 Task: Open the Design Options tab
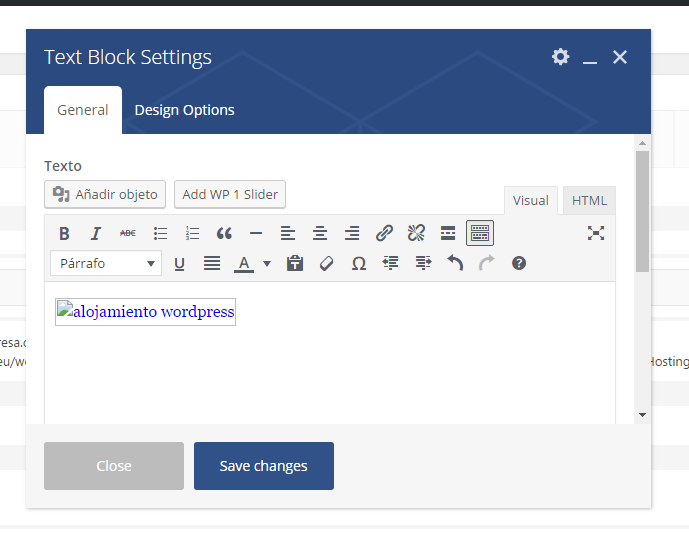(184, 110)
